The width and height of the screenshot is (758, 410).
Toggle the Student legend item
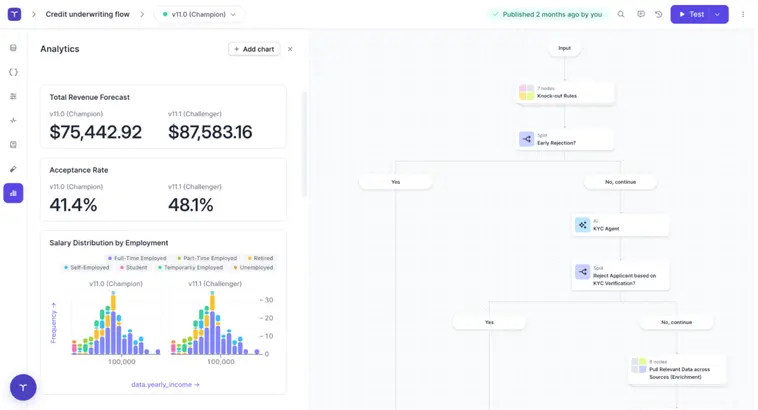click(133, 267)
